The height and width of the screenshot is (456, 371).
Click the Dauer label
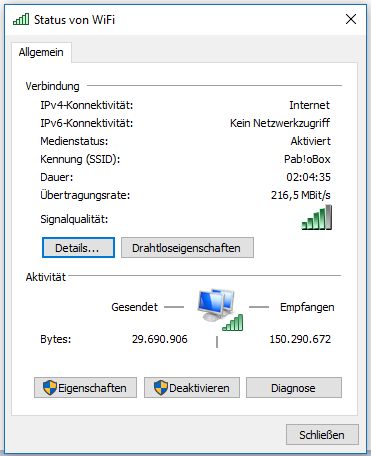[57, 177]
